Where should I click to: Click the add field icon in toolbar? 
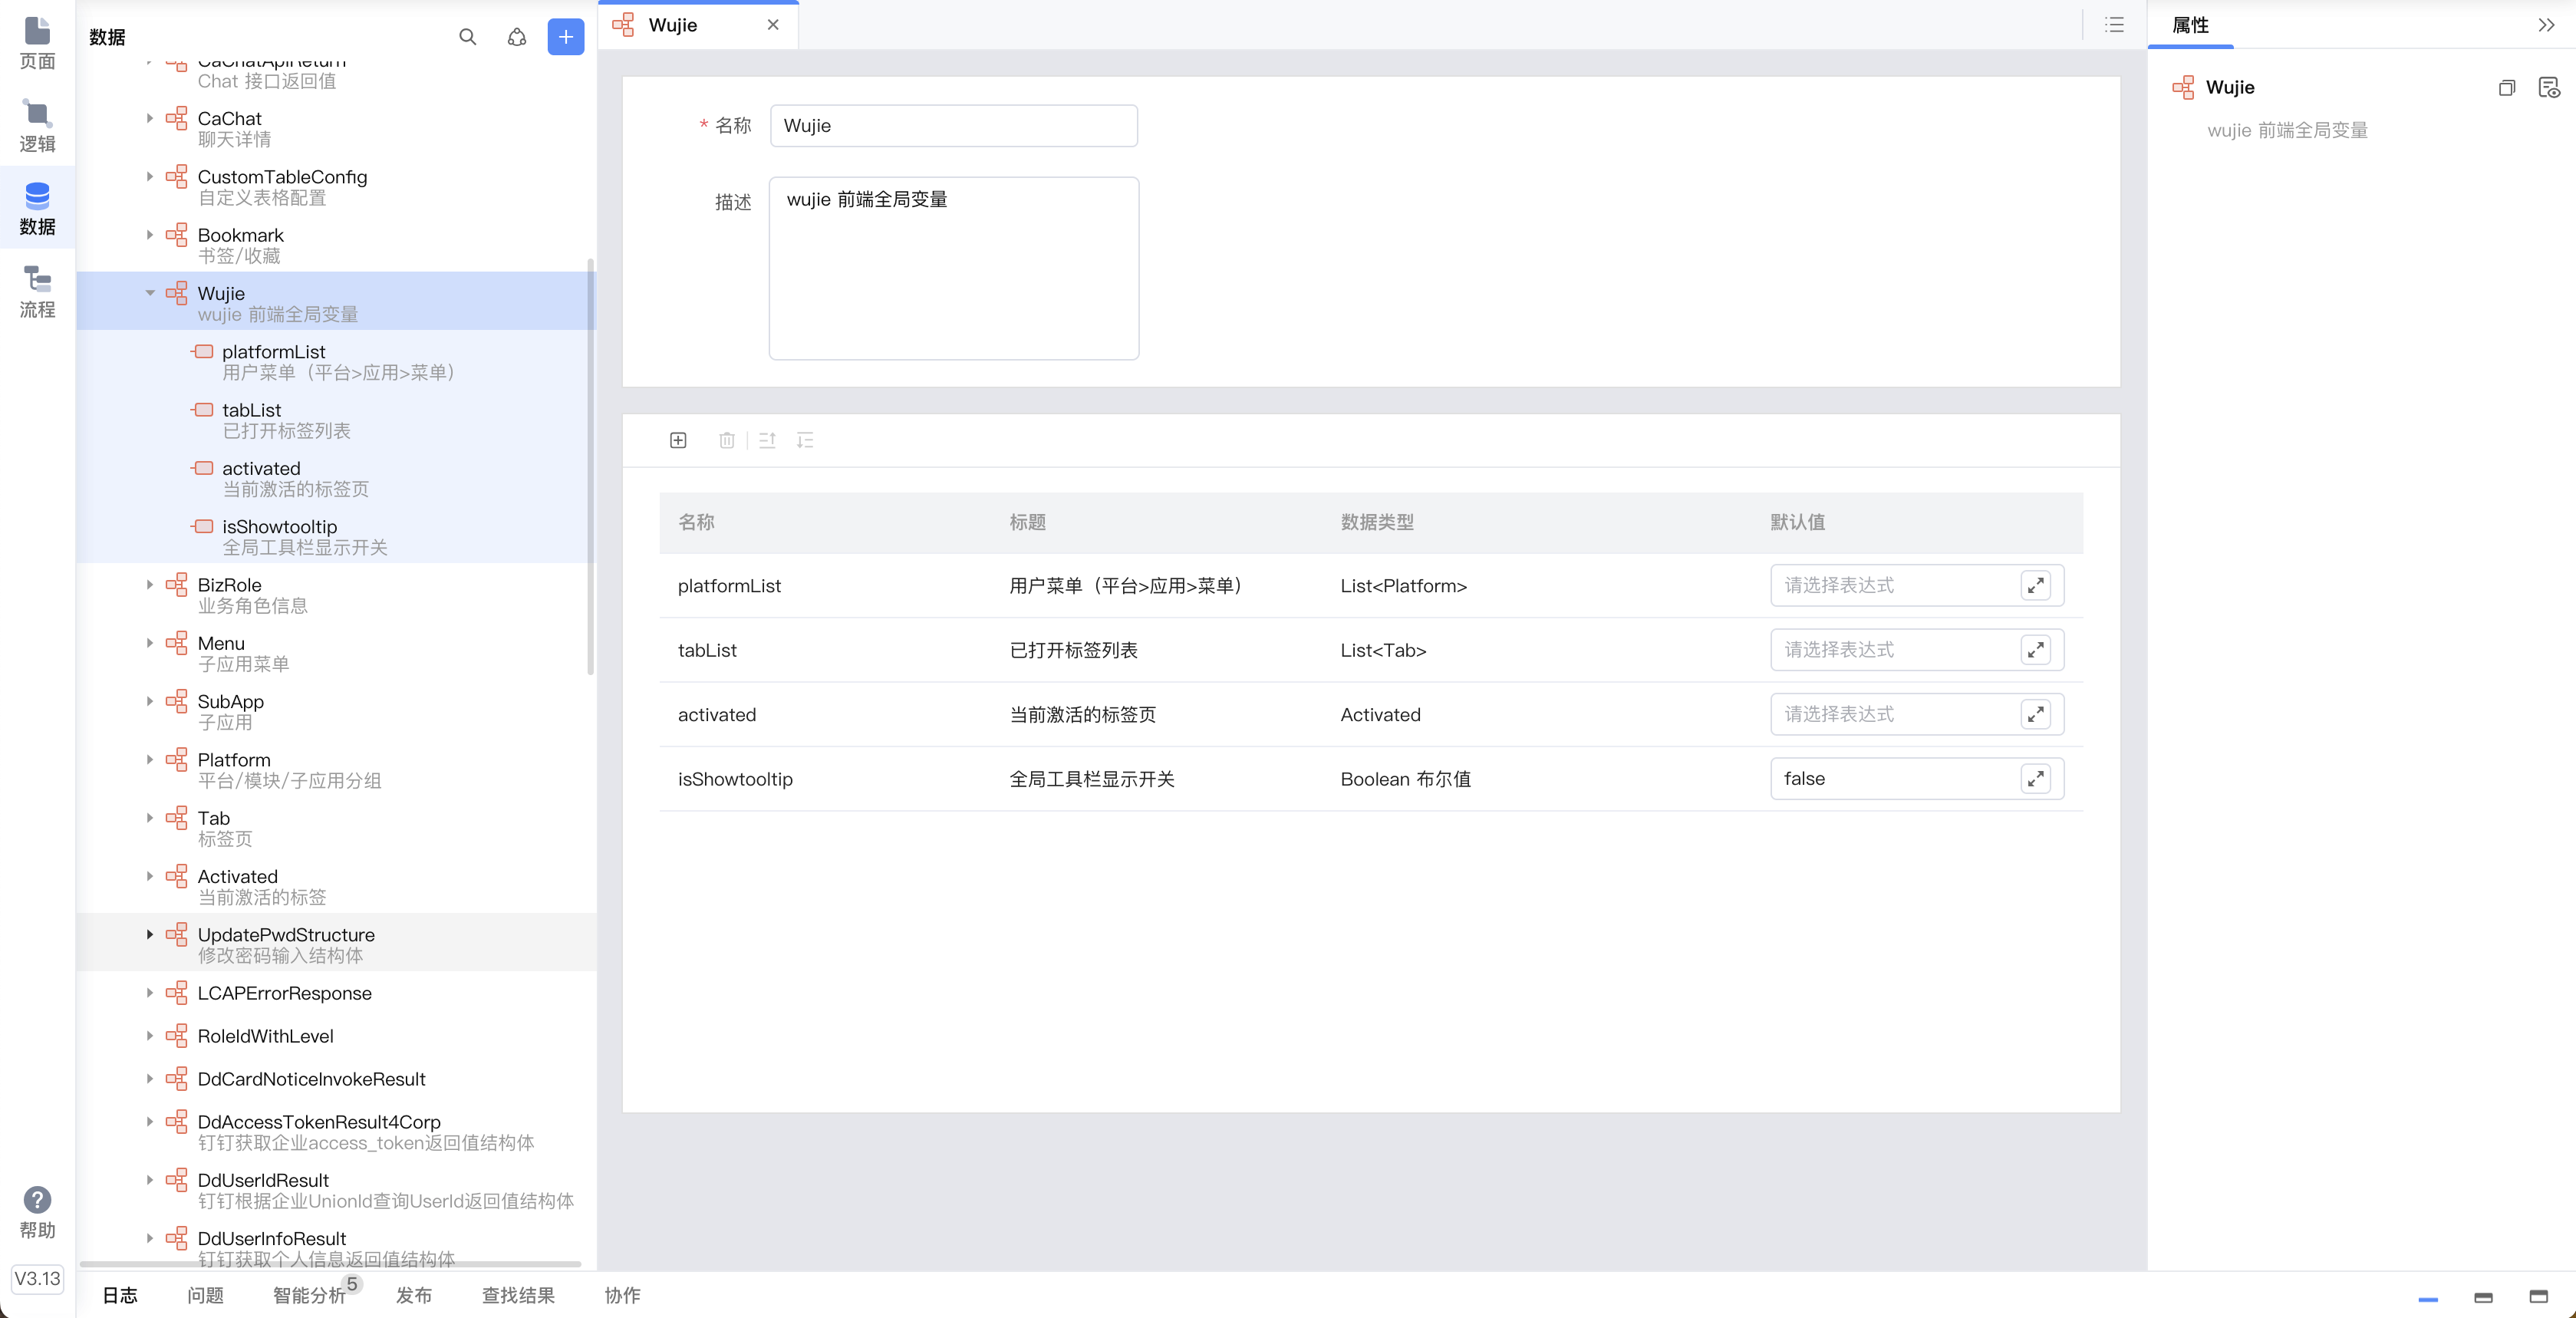[x=678, y=440]
